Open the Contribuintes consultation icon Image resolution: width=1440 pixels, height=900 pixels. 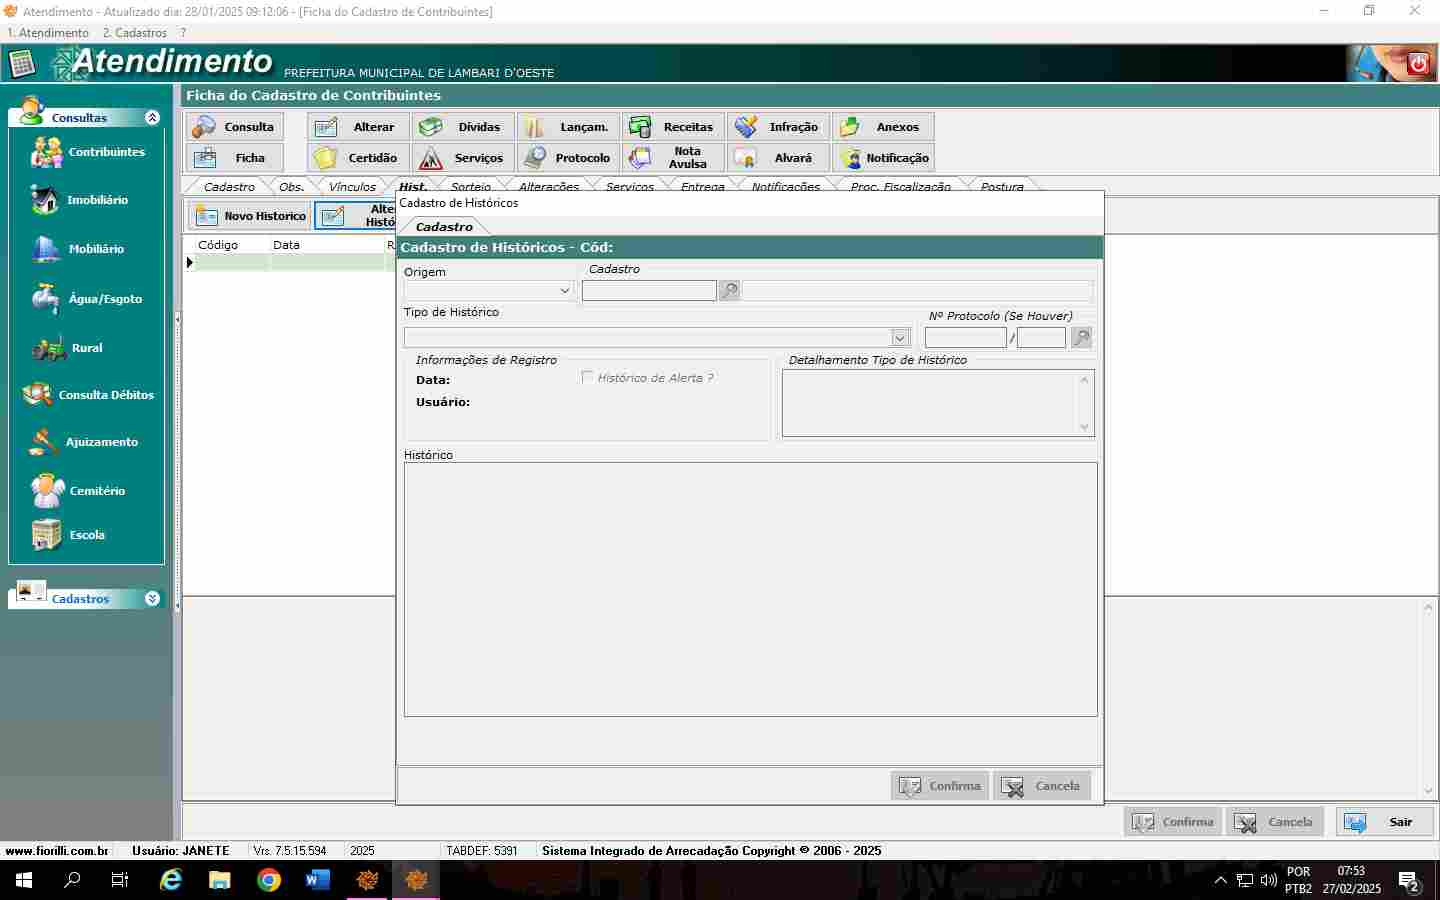[47, 152]
